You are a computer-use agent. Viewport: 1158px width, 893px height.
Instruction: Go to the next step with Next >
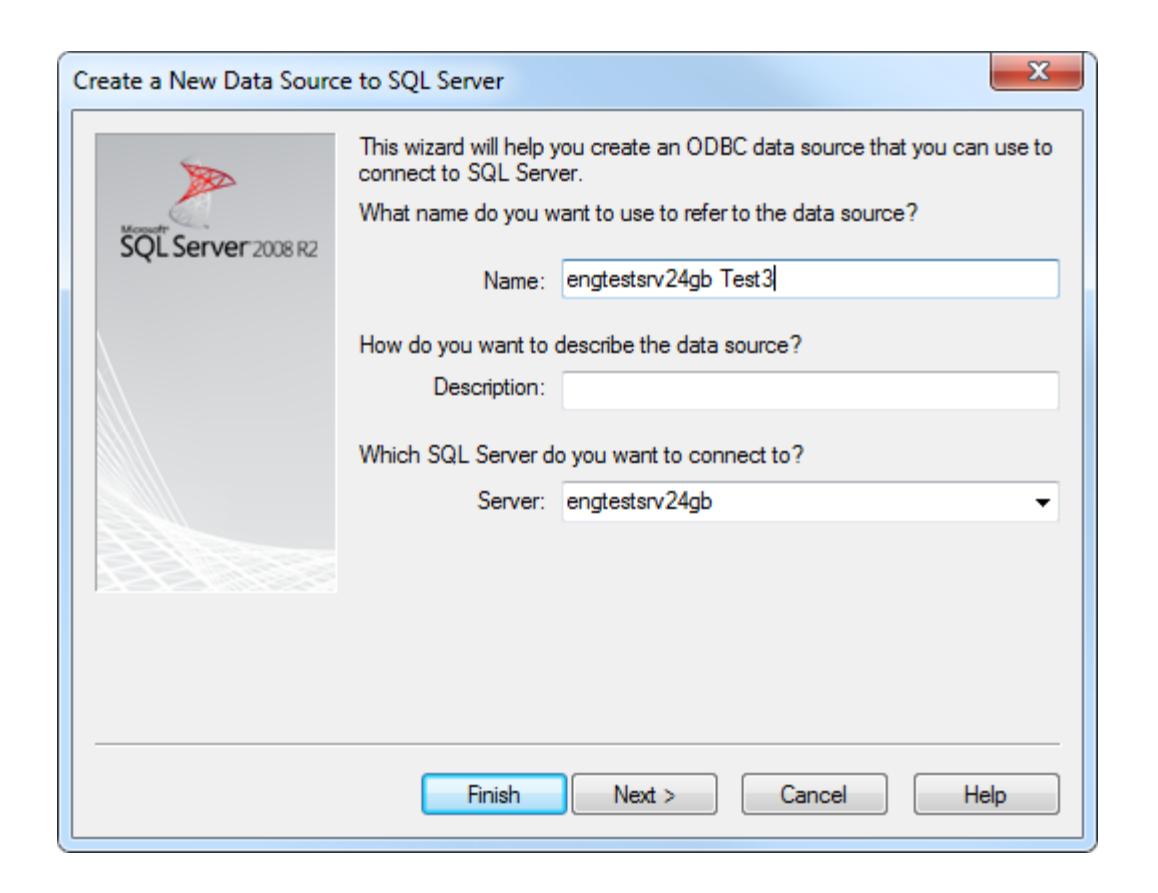click(644, 795)
